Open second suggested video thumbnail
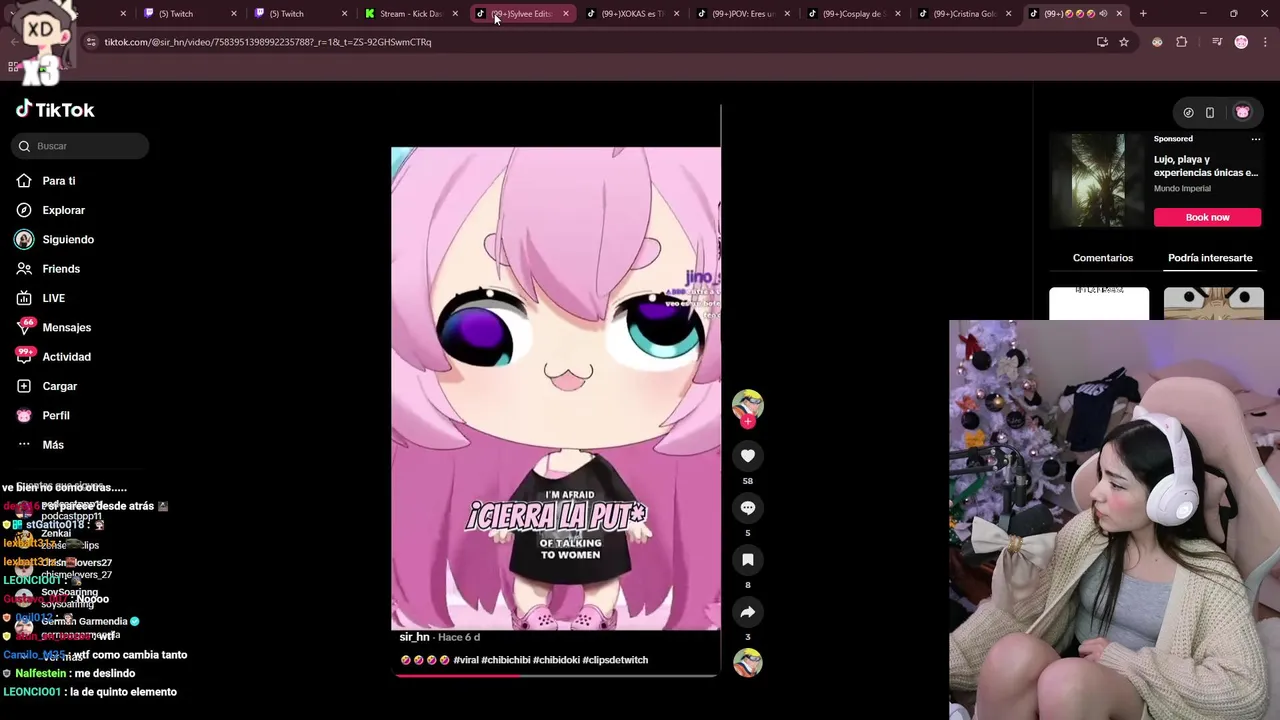 click(x=1213, y=304)
